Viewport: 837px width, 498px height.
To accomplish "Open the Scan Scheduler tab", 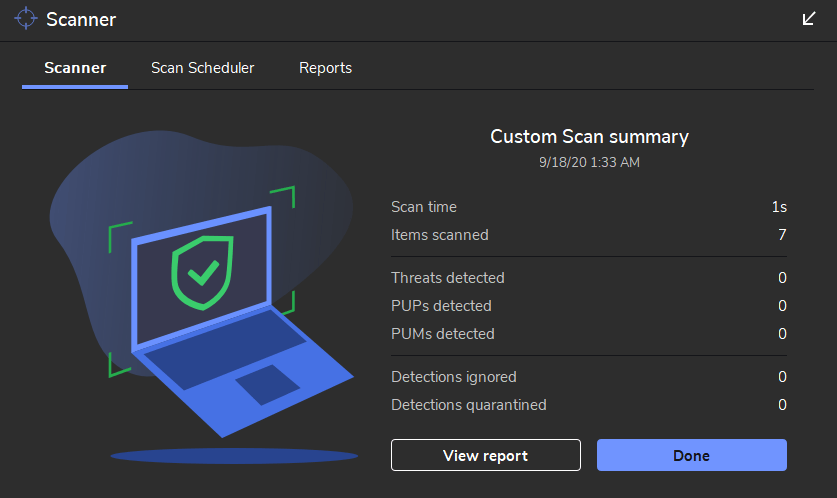I will click(x=202, y=68).
